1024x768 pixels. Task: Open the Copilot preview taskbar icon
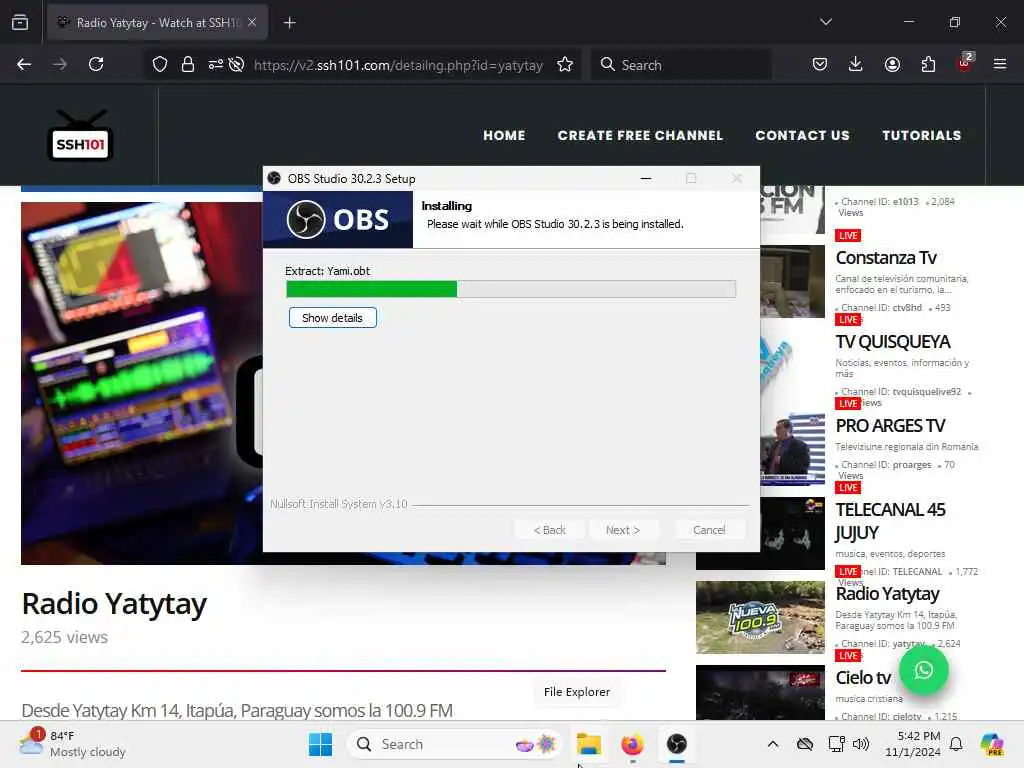tap(992, 744)
